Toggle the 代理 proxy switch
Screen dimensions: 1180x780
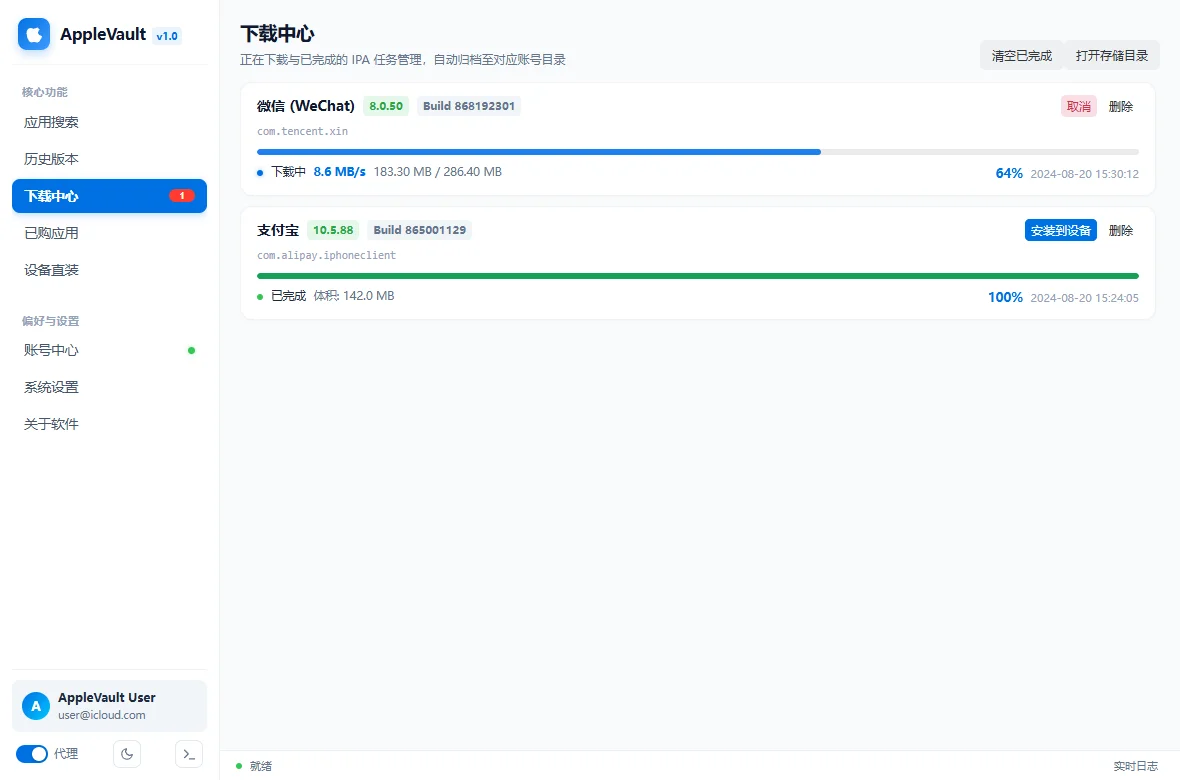click(x=32, y=754)
